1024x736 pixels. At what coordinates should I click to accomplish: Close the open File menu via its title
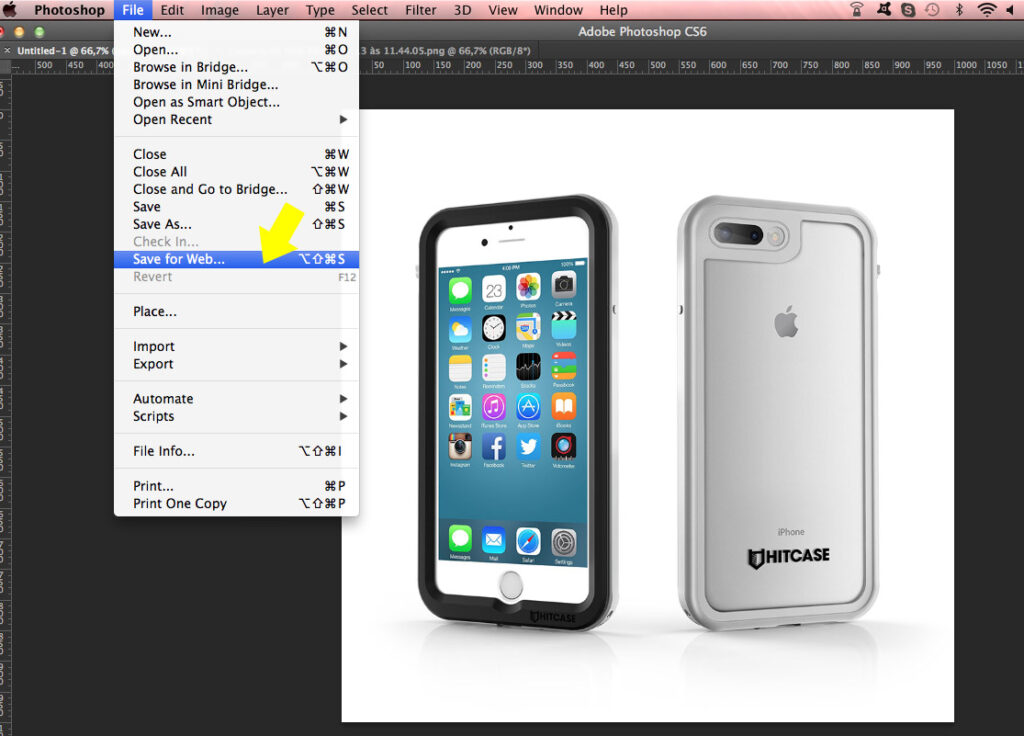pyautogui.click(x=133, y=10)
